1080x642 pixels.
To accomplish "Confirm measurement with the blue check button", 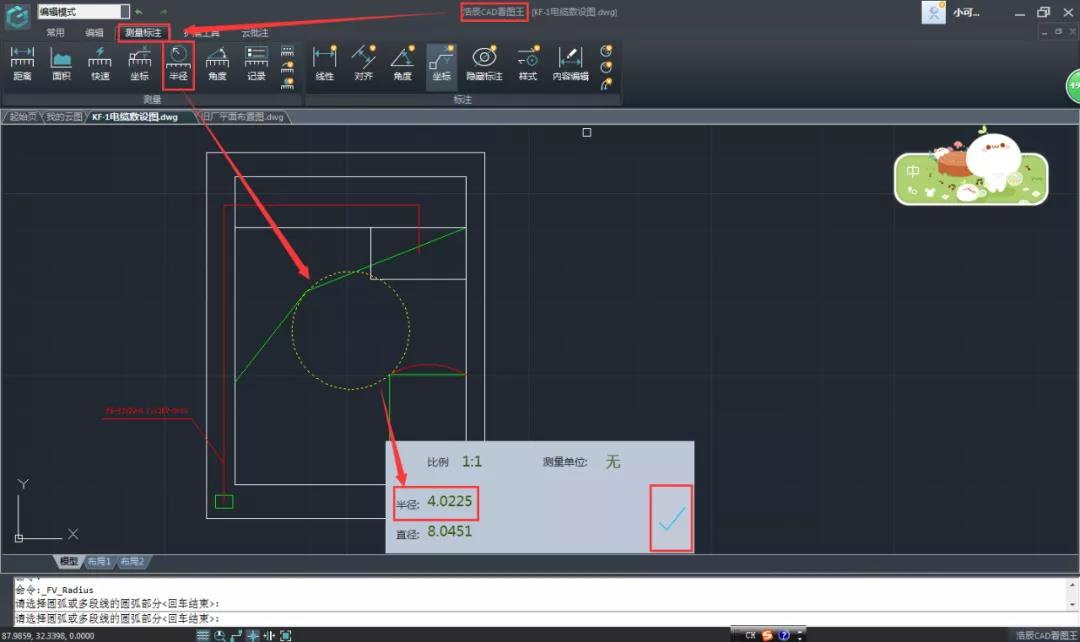I will pos(670,518).
